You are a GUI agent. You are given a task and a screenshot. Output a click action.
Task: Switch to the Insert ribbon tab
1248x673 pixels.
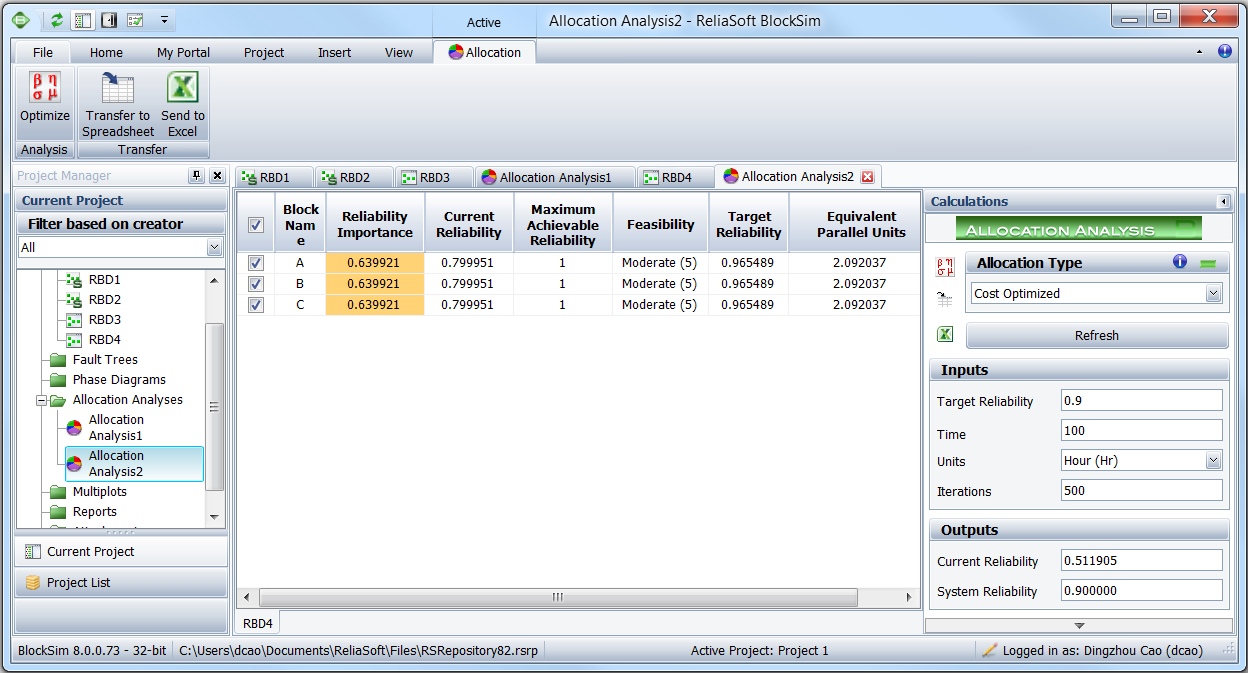(334, 53)
